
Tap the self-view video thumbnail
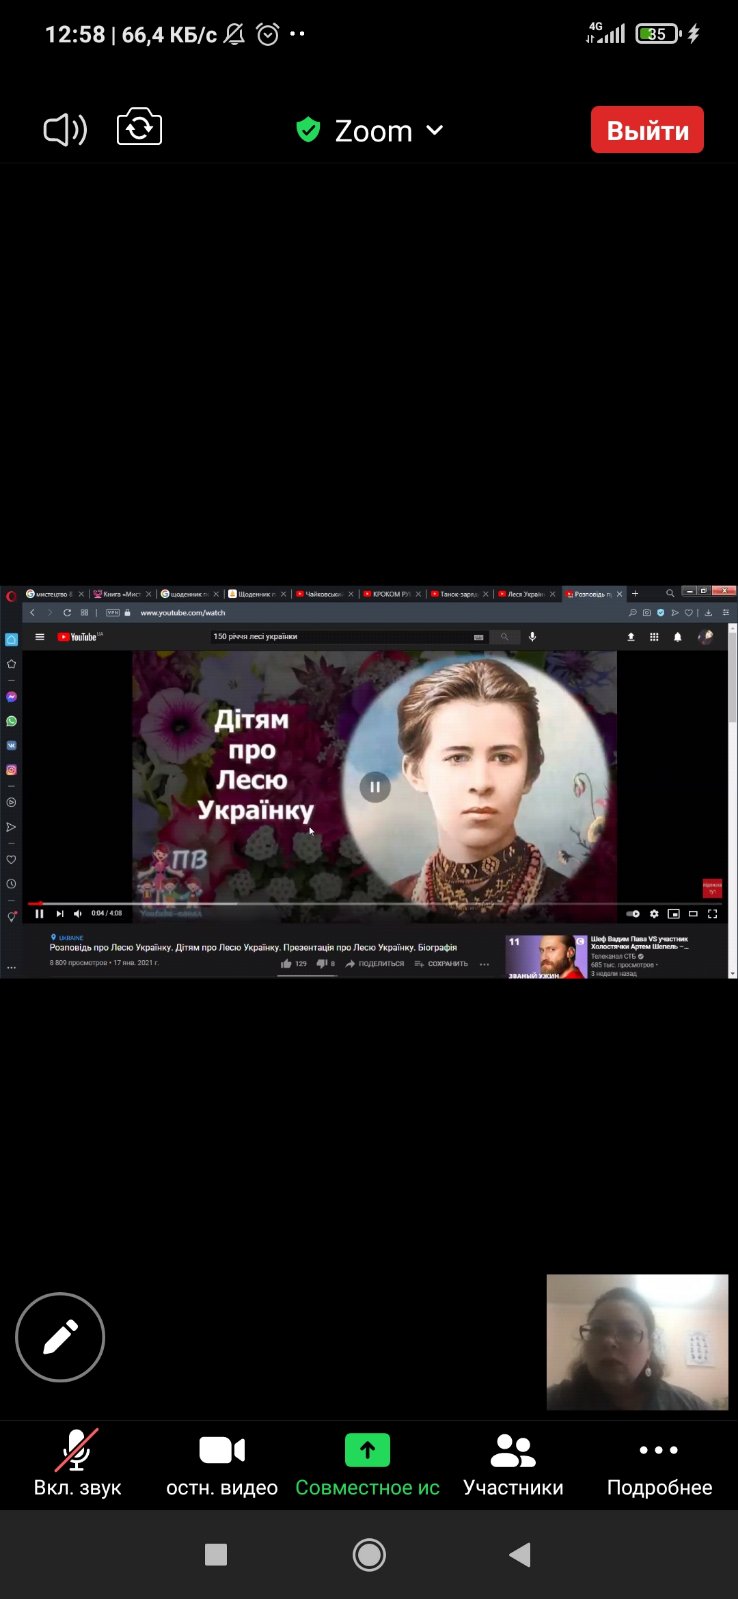click(x=637, y=1342)
